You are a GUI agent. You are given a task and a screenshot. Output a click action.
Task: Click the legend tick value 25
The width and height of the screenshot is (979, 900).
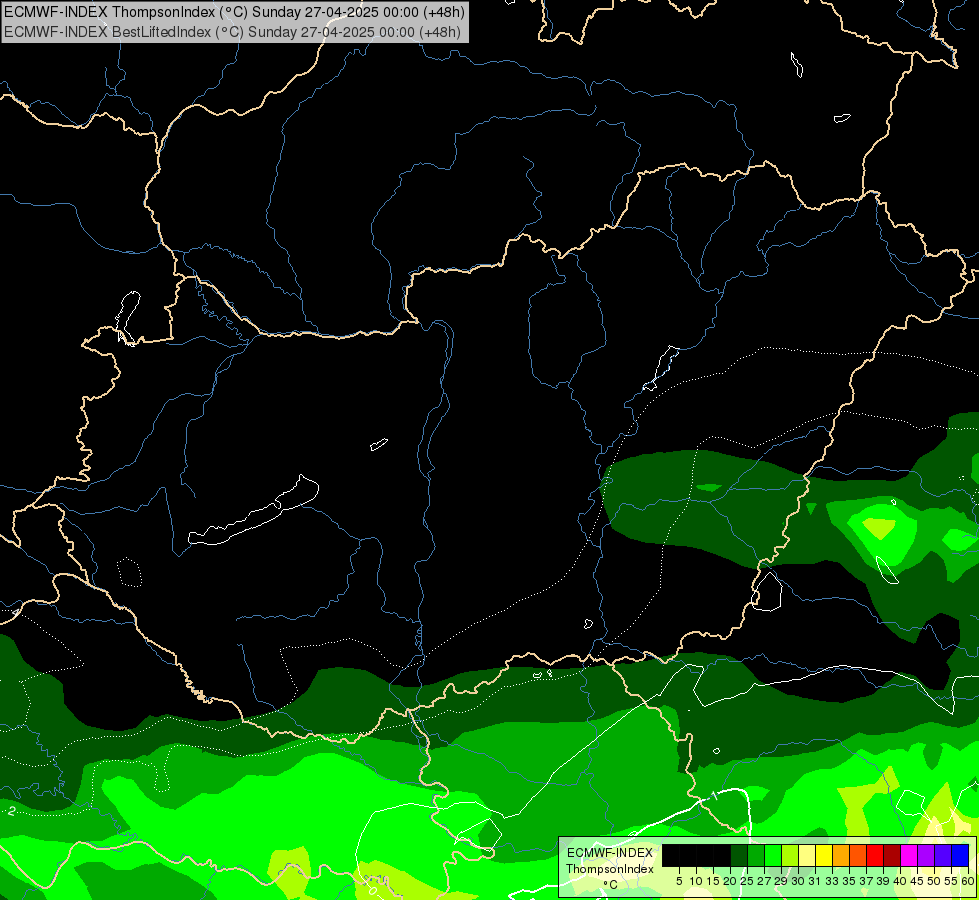(747, 881)
